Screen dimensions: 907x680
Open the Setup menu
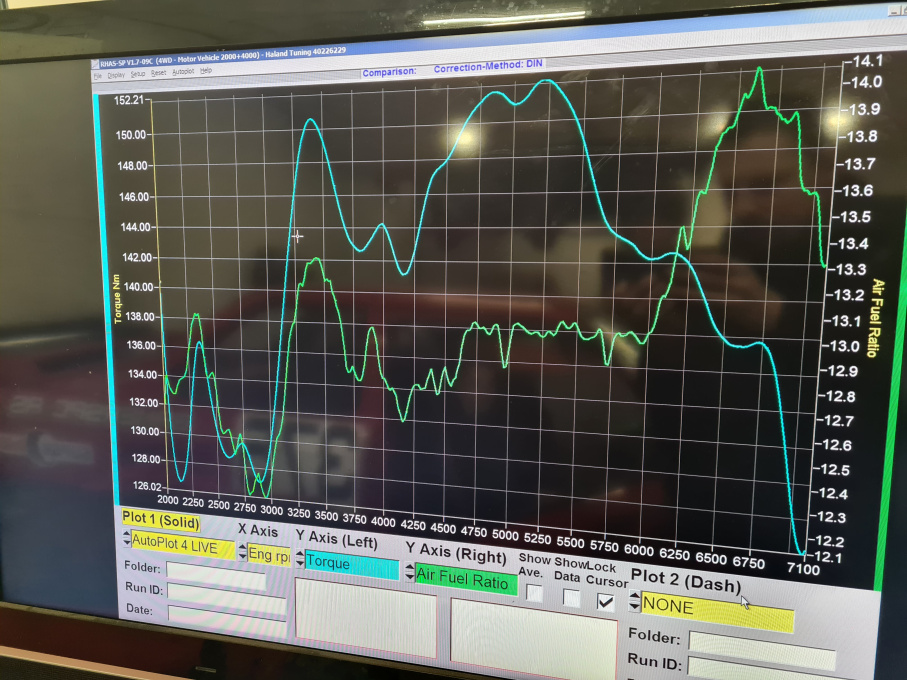(137, 74)
